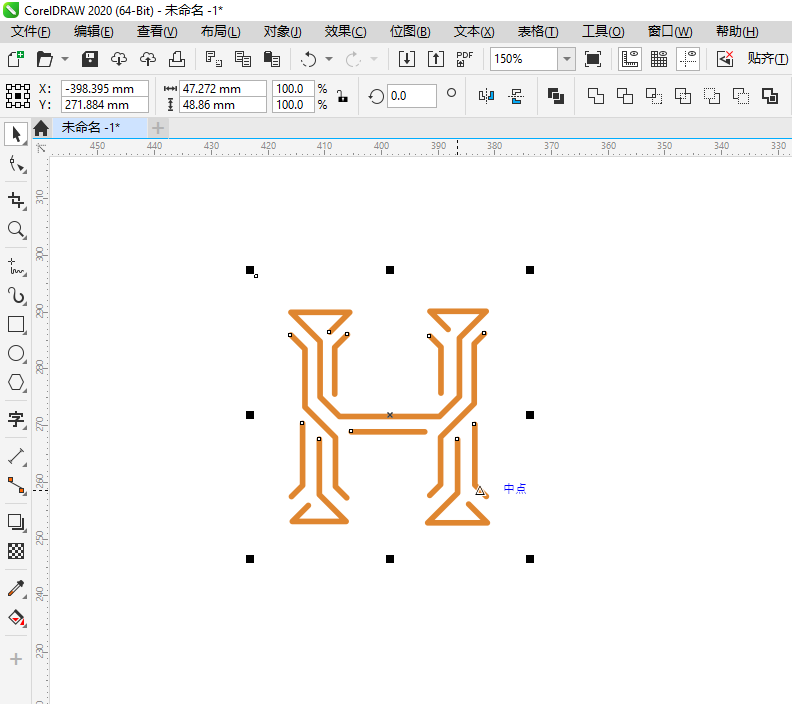Click the rotation angle field
Image resolution: width=792 pixels, height=704 pixels.
click(412, 96)
